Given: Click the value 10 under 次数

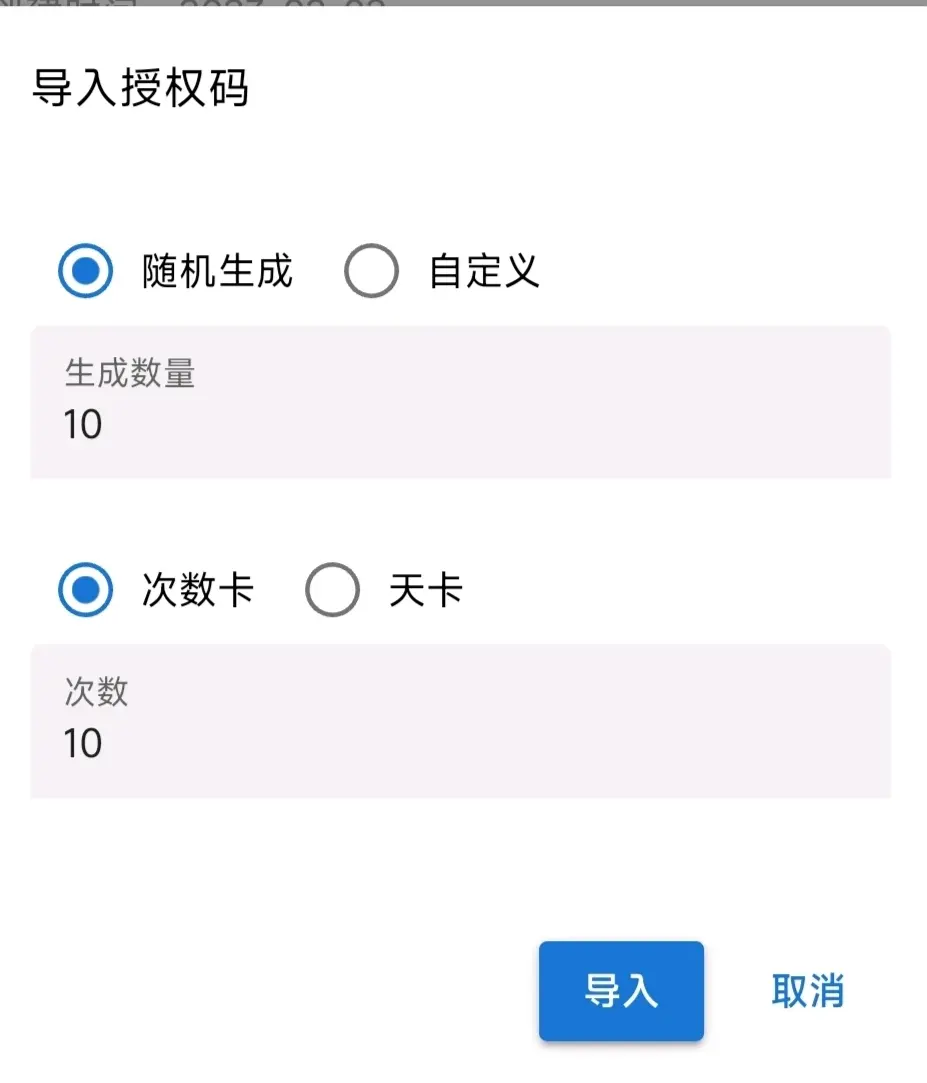Looking at the screenshot, I should tap(83, 743).
